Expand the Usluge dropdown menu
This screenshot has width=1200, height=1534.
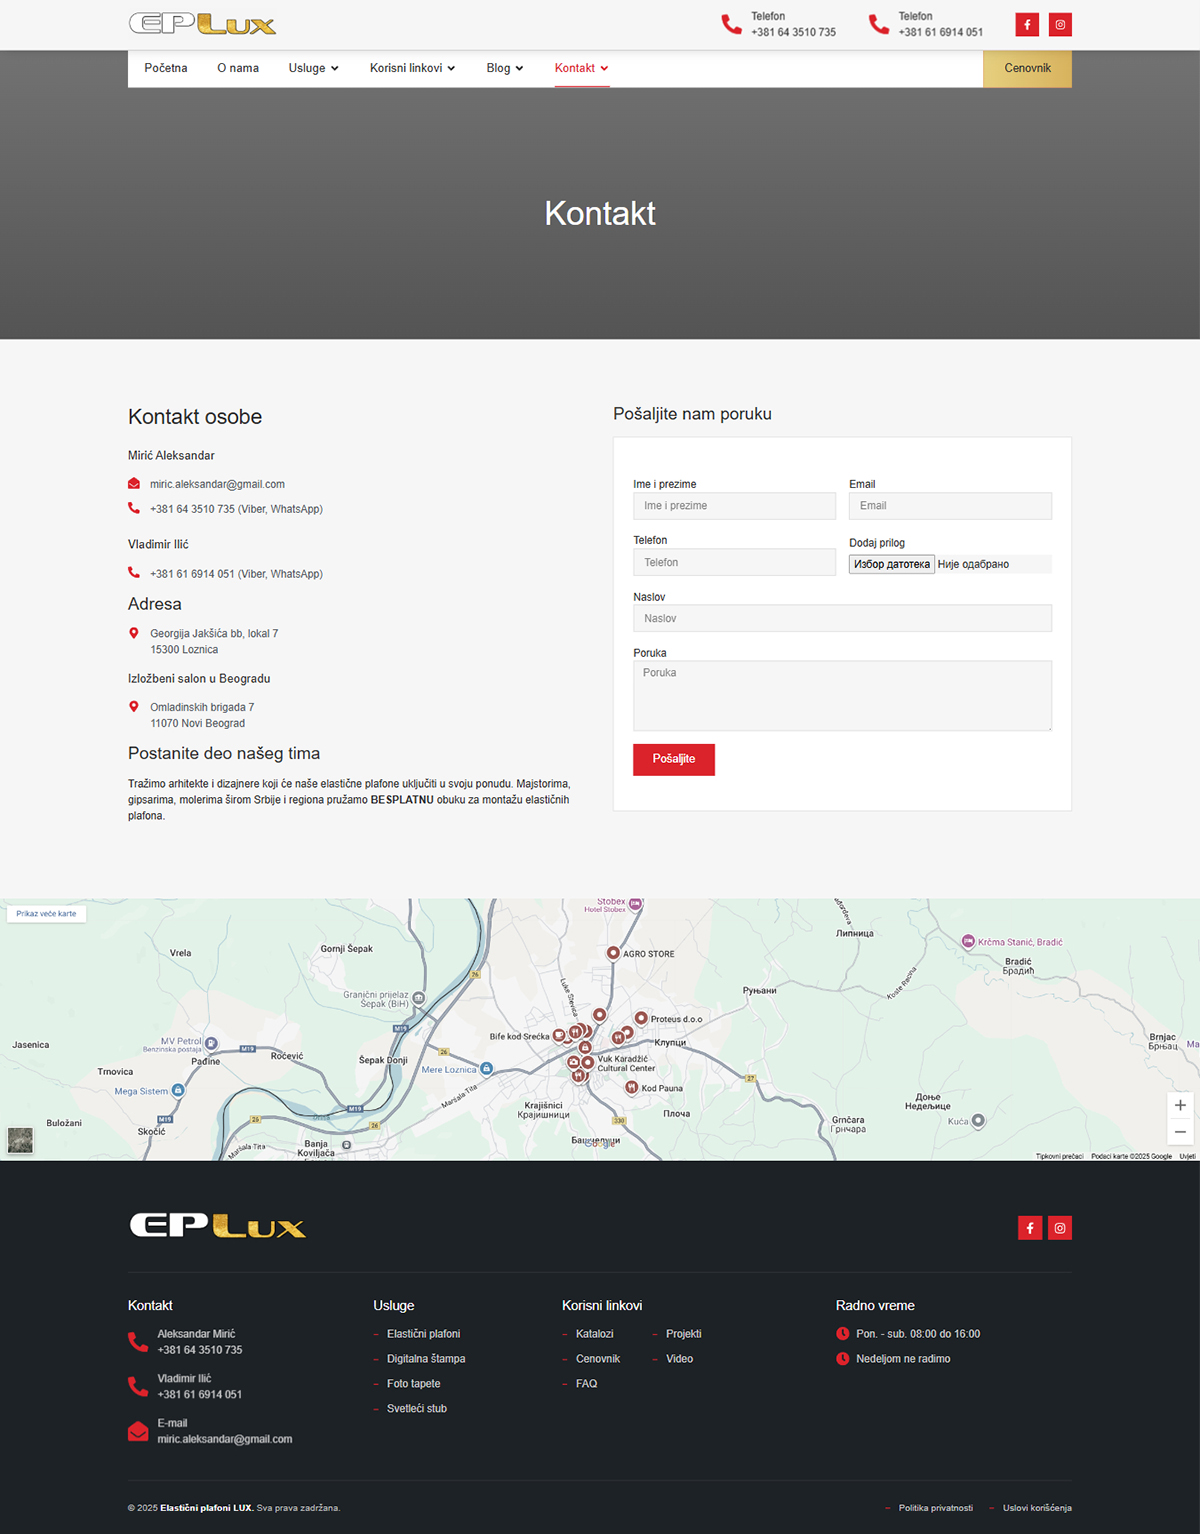pyautogui.click(x=314, y=68)
